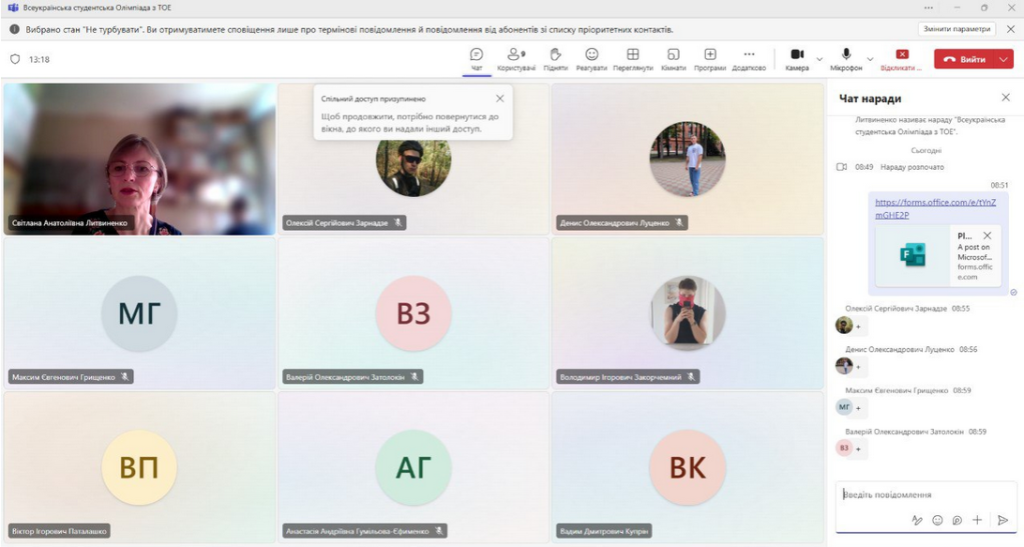
Task: Click Володимир Ігорович Закорчемний profile photo
Action: click(x=688, y=313)
